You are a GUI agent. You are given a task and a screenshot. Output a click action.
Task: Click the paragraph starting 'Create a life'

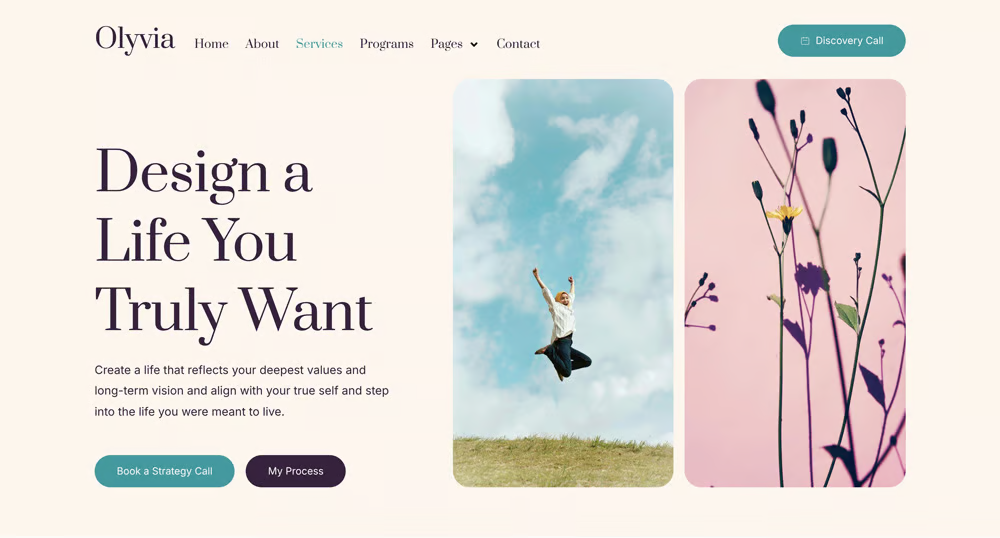[x=242, y=391]
